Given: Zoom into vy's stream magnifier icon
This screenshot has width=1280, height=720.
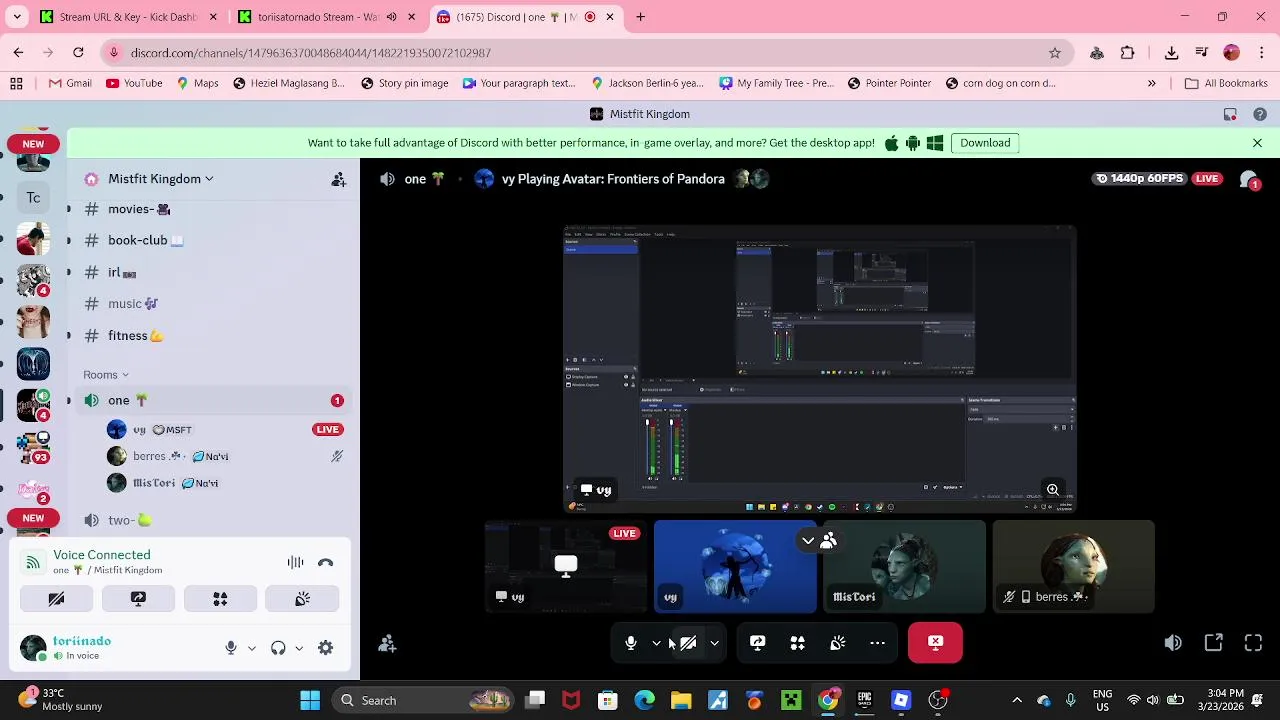Looking at the screenshot, I should pos(1052,490).
